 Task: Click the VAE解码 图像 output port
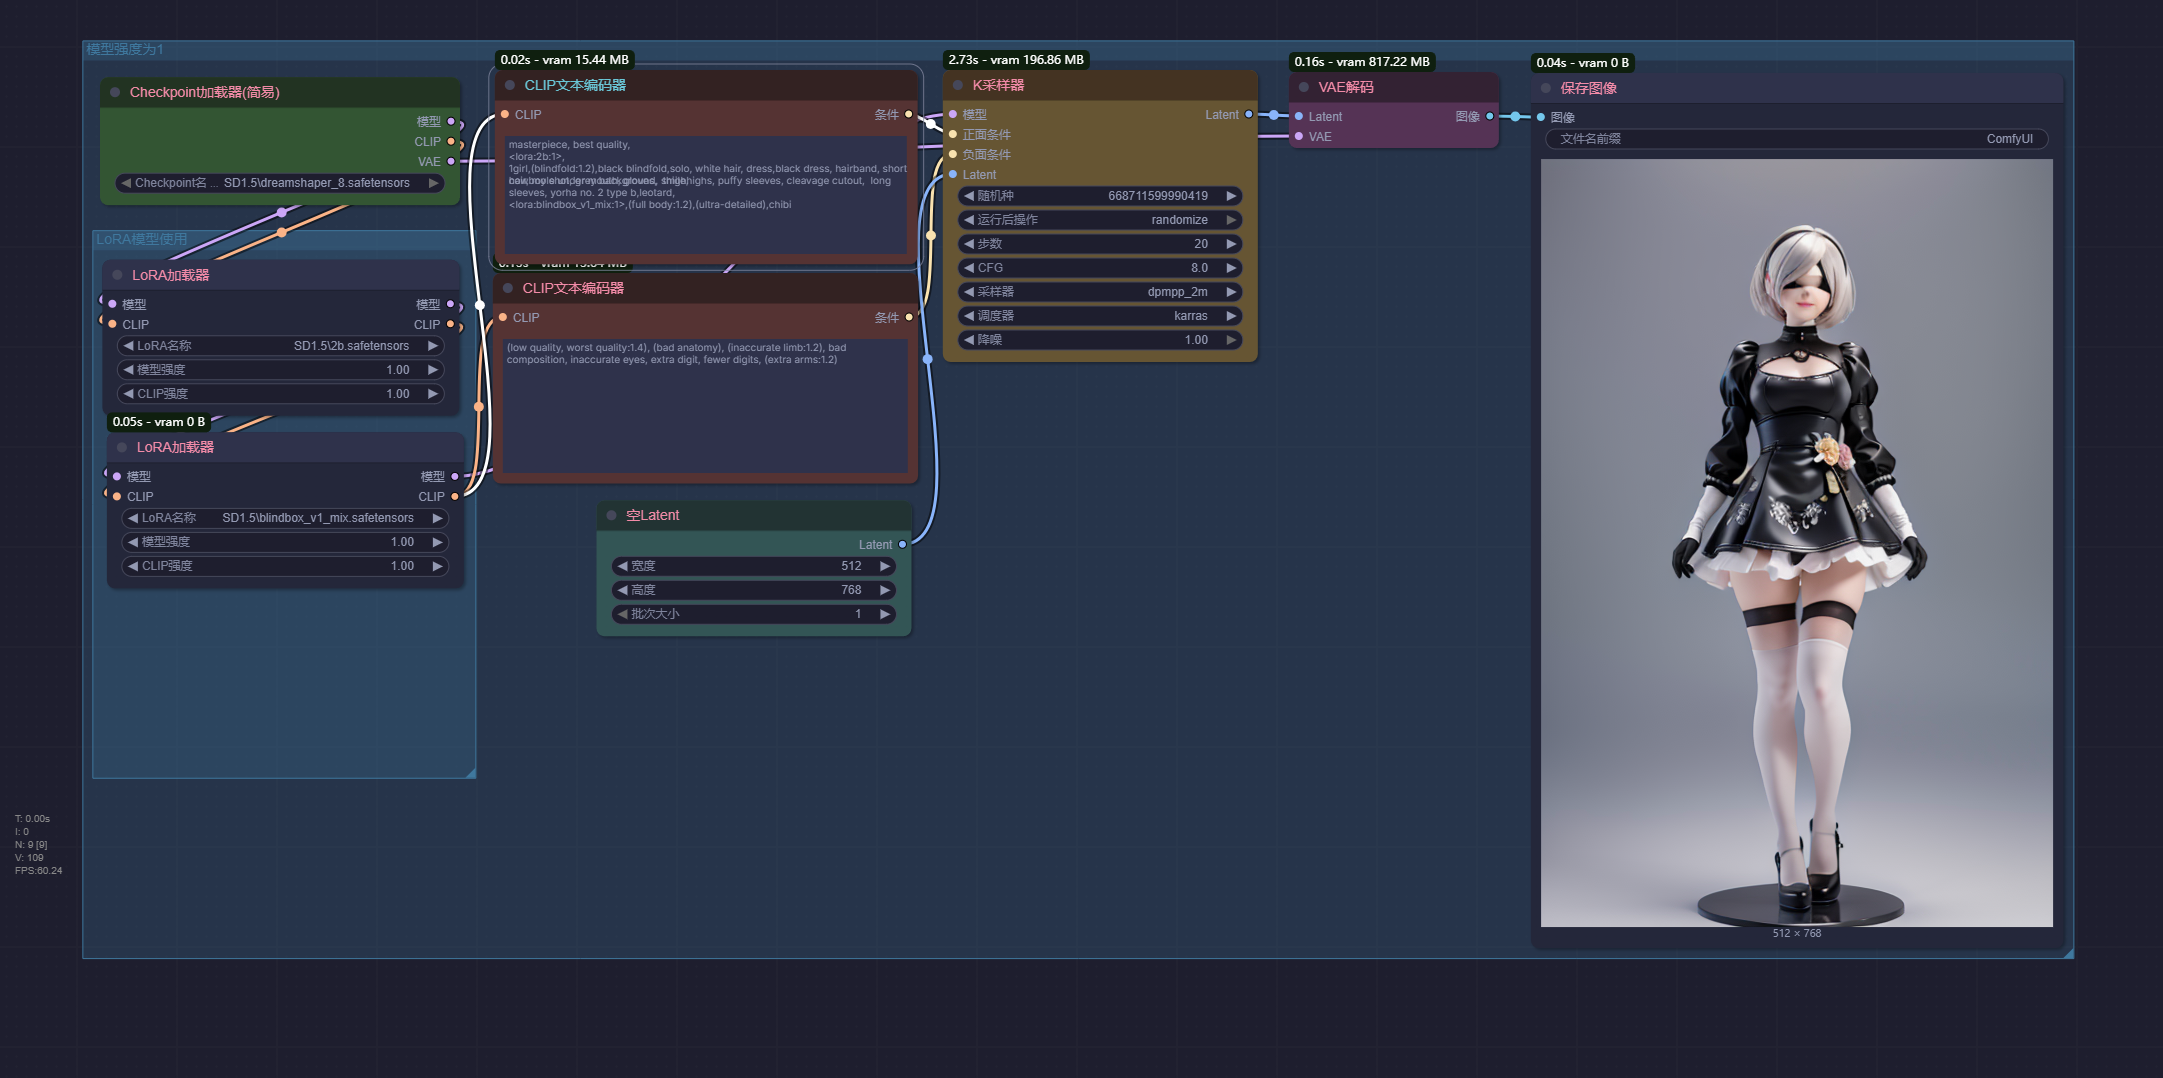pos(1490,117)
